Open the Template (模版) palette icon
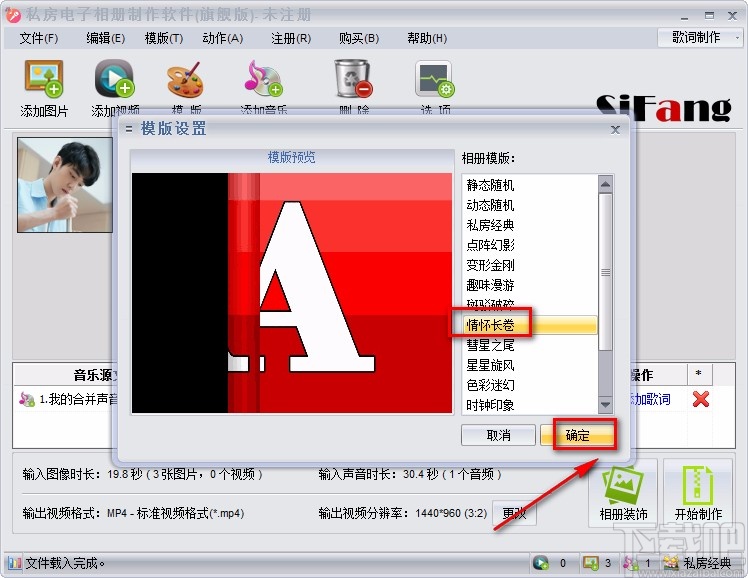 pyautogui.click(x=186, y=80)
